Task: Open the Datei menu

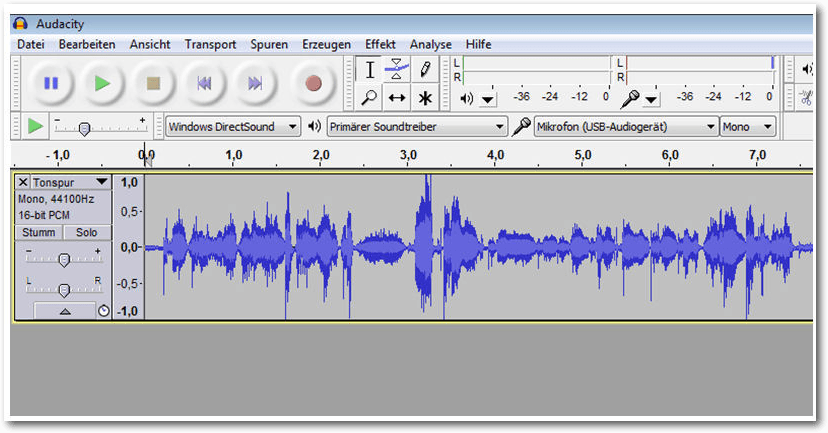Action: [31, 44]
